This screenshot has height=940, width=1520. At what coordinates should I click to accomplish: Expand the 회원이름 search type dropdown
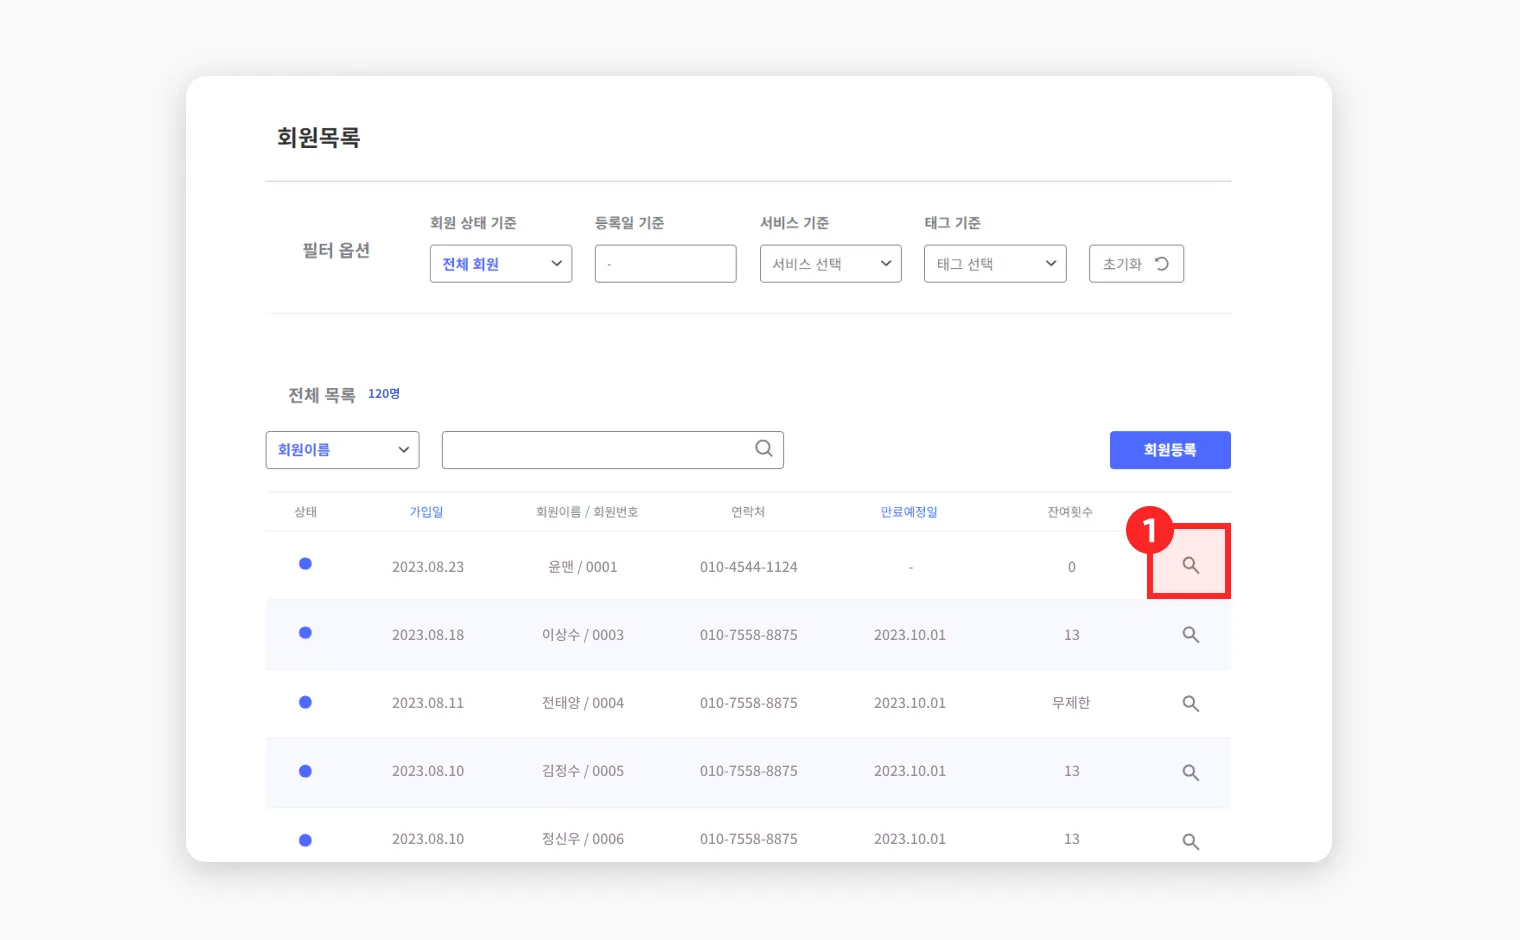pyautogui.click(x=342, y=450)
